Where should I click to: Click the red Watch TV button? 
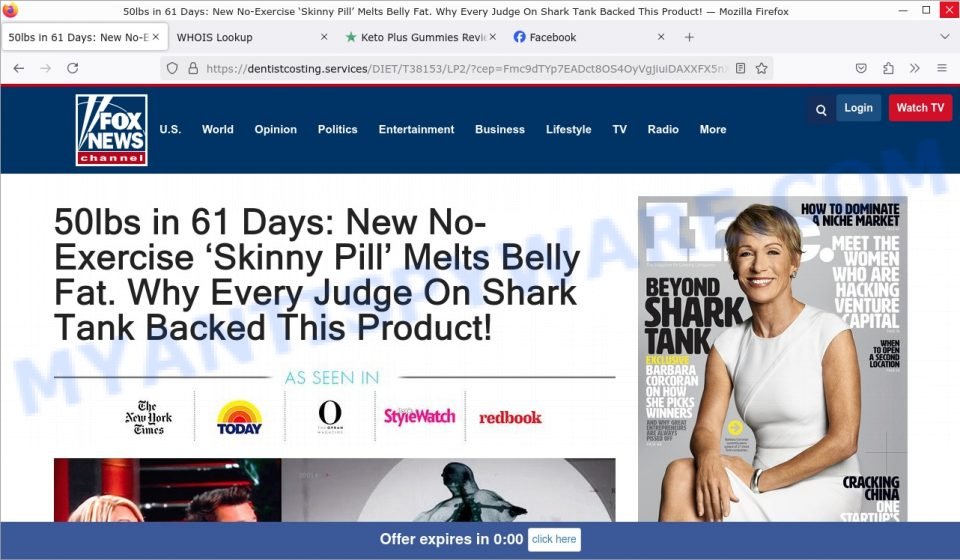tap(920, 108)
